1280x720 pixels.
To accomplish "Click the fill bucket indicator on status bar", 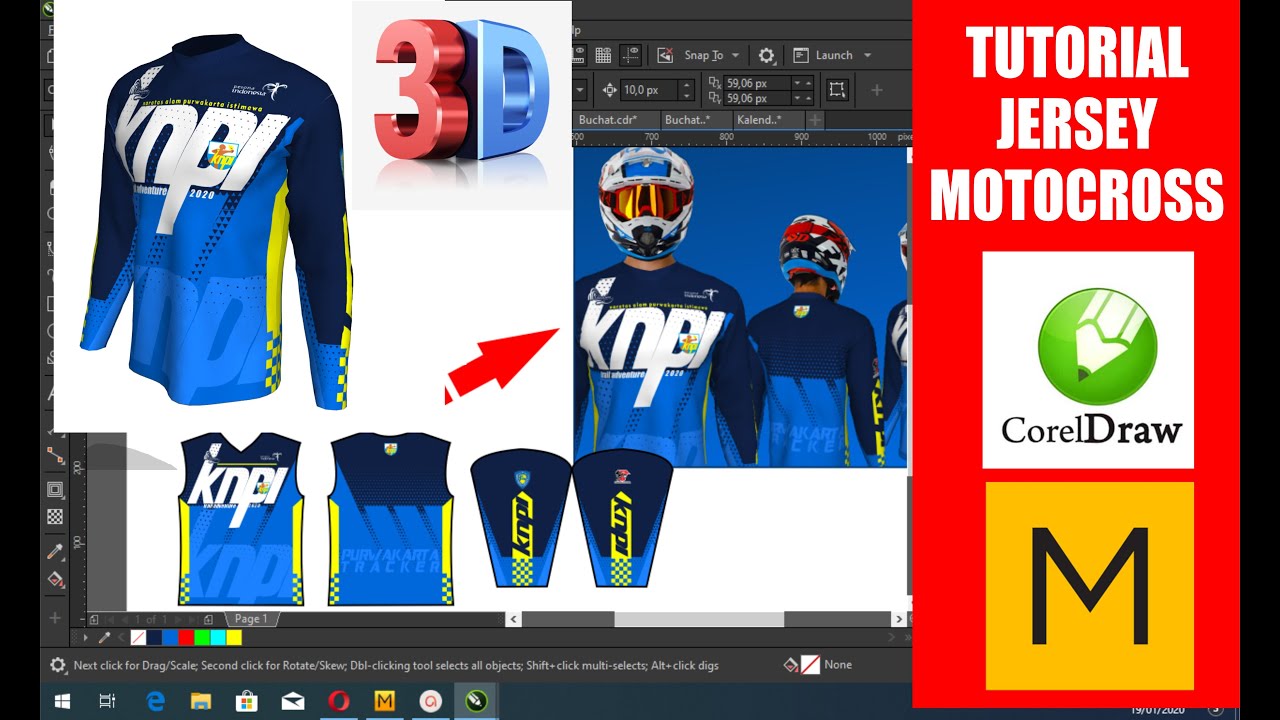I will (790, 664).
